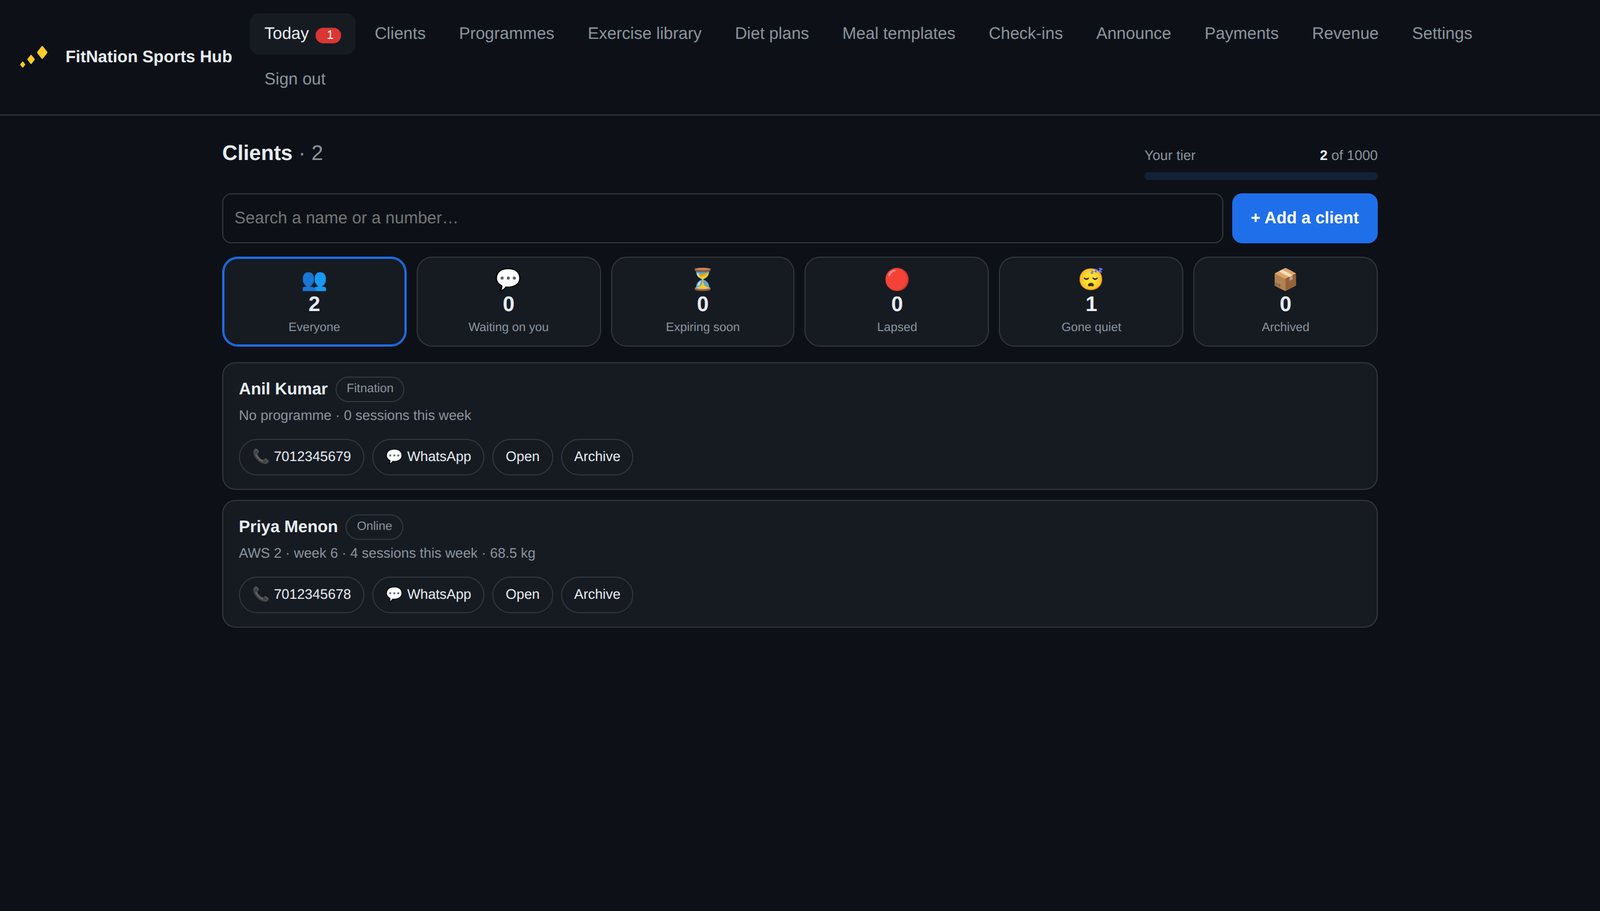Filter by Waiting on you
1600x911 pixels.
tap(508, 302)
